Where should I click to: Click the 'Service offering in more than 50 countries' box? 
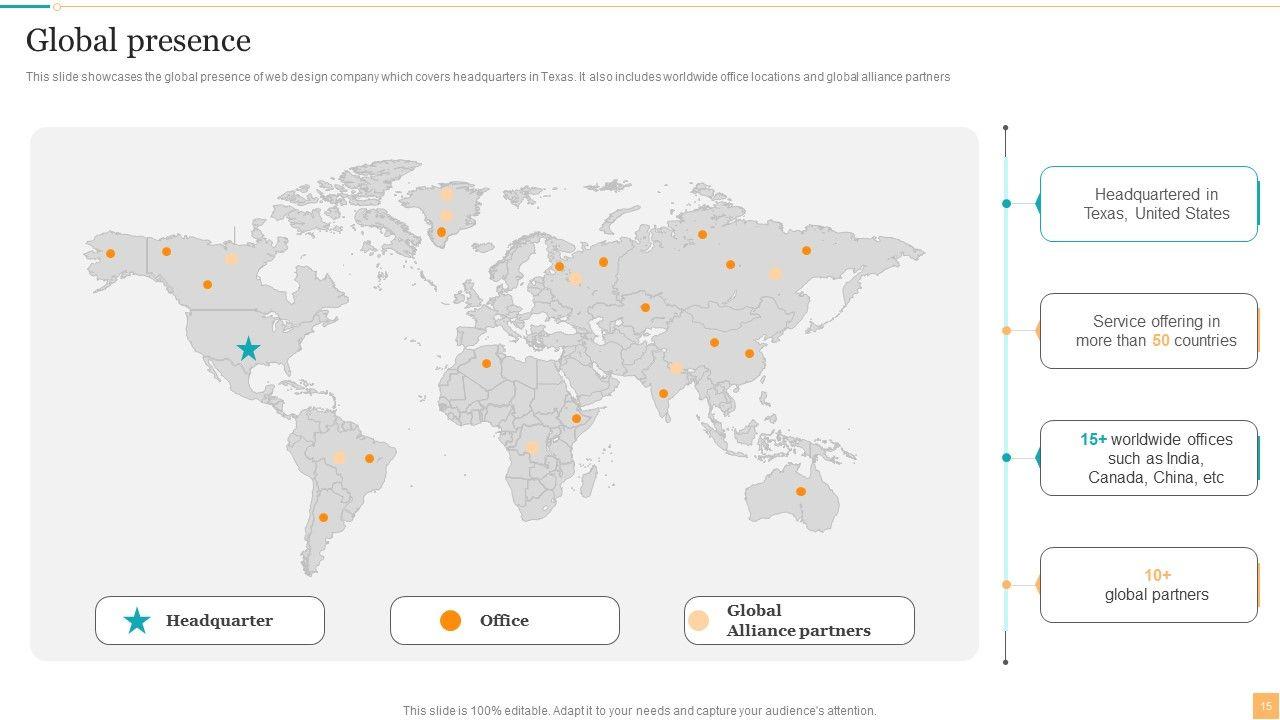1149,331
